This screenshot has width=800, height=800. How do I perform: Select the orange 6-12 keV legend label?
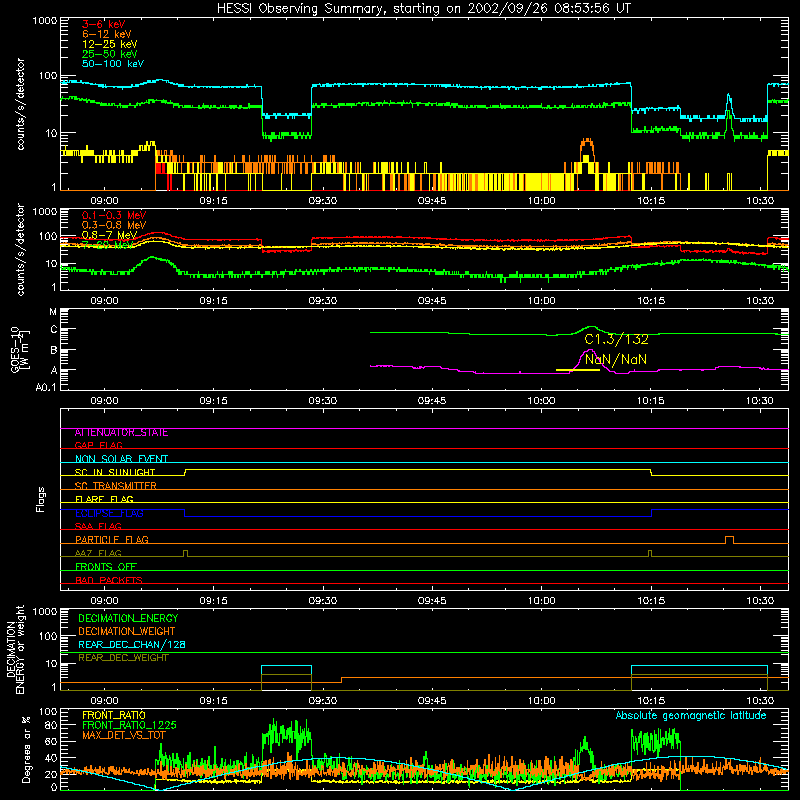(107, 34)
